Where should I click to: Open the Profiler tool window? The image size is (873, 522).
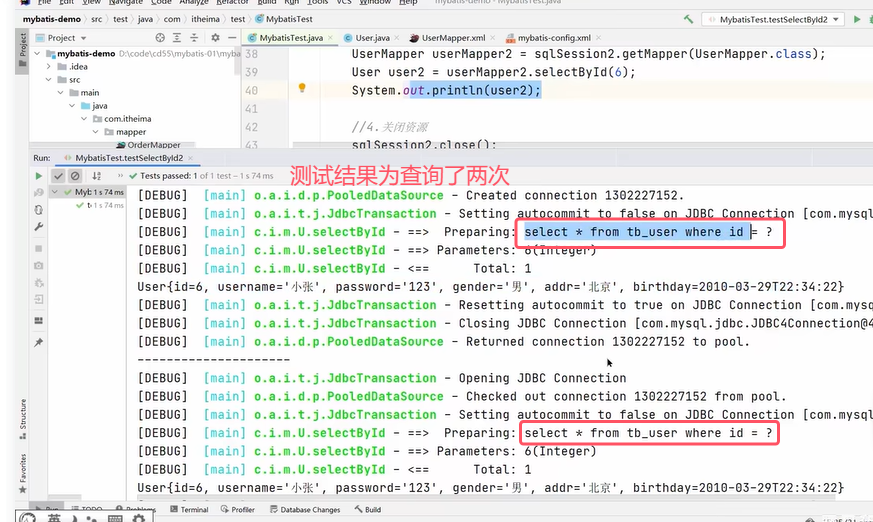[238, 509]
